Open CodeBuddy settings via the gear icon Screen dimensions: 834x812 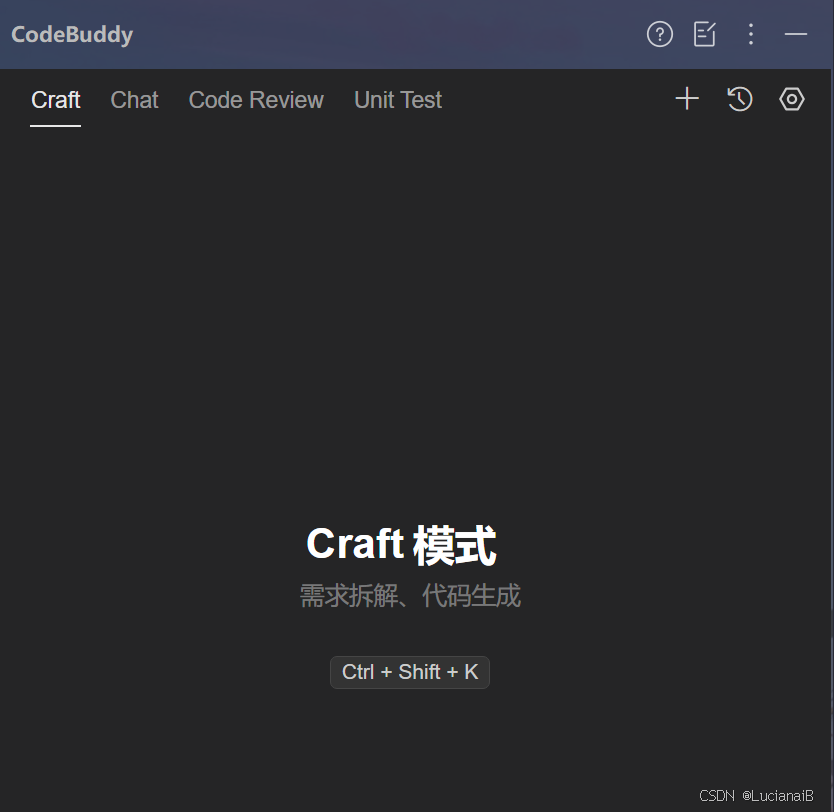click(x=791, y=99)
